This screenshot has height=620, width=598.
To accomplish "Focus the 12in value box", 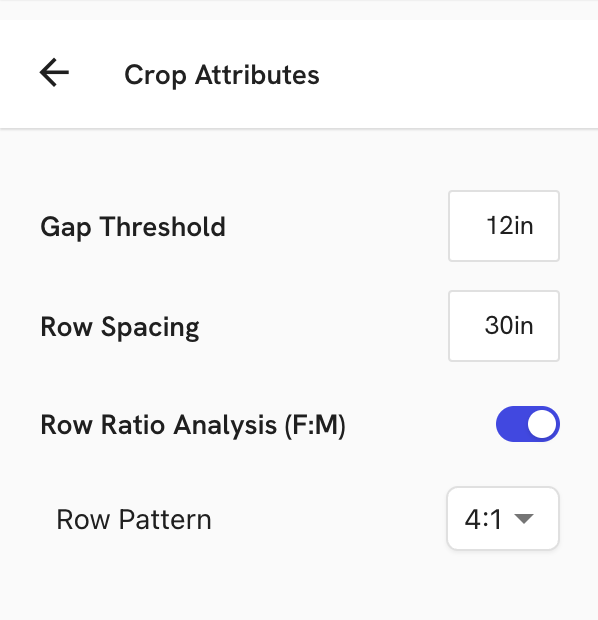I will point(504,226).
